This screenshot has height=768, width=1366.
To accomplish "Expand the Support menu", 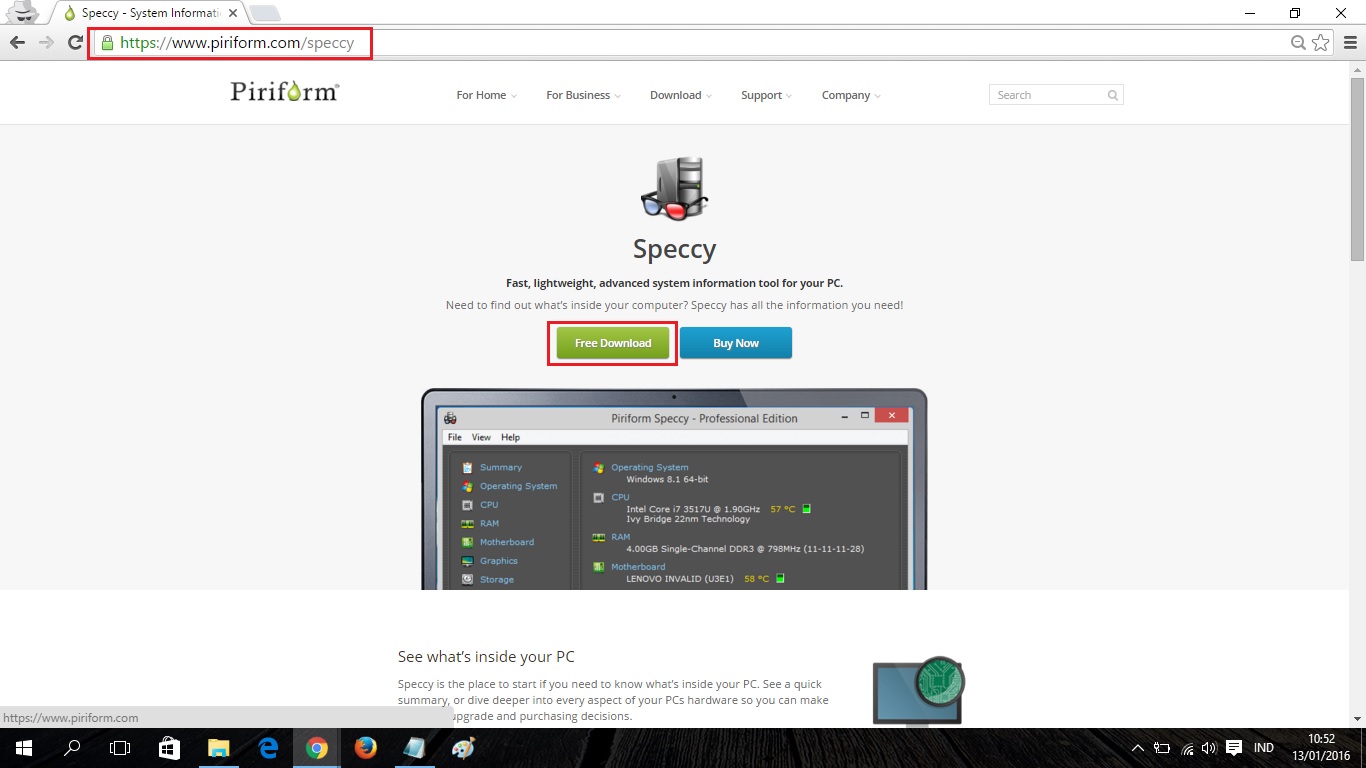I will pyautogui.click(x=766, y=95).
